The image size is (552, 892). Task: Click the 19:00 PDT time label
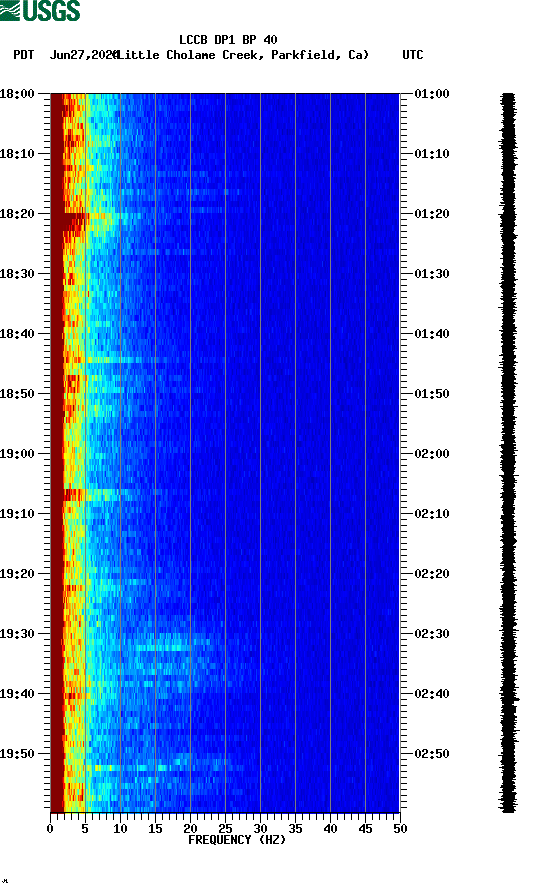pos(17,454)
